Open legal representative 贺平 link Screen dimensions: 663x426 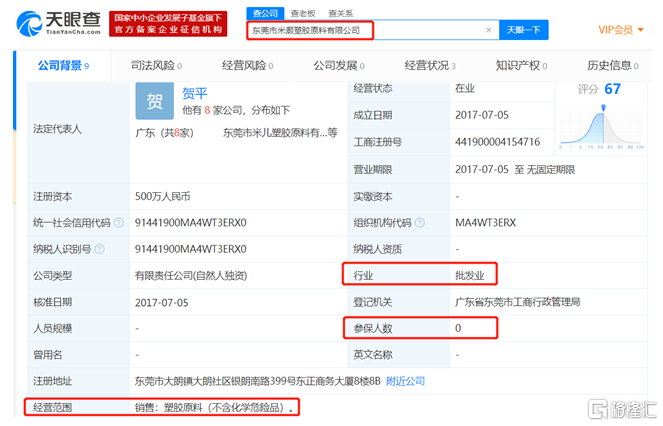pyautogui.click(x=195, y=93)
